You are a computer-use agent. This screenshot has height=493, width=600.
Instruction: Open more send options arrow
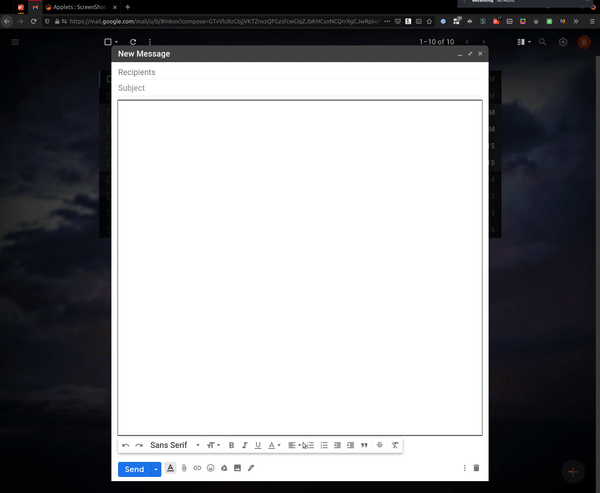click(156, 469)
